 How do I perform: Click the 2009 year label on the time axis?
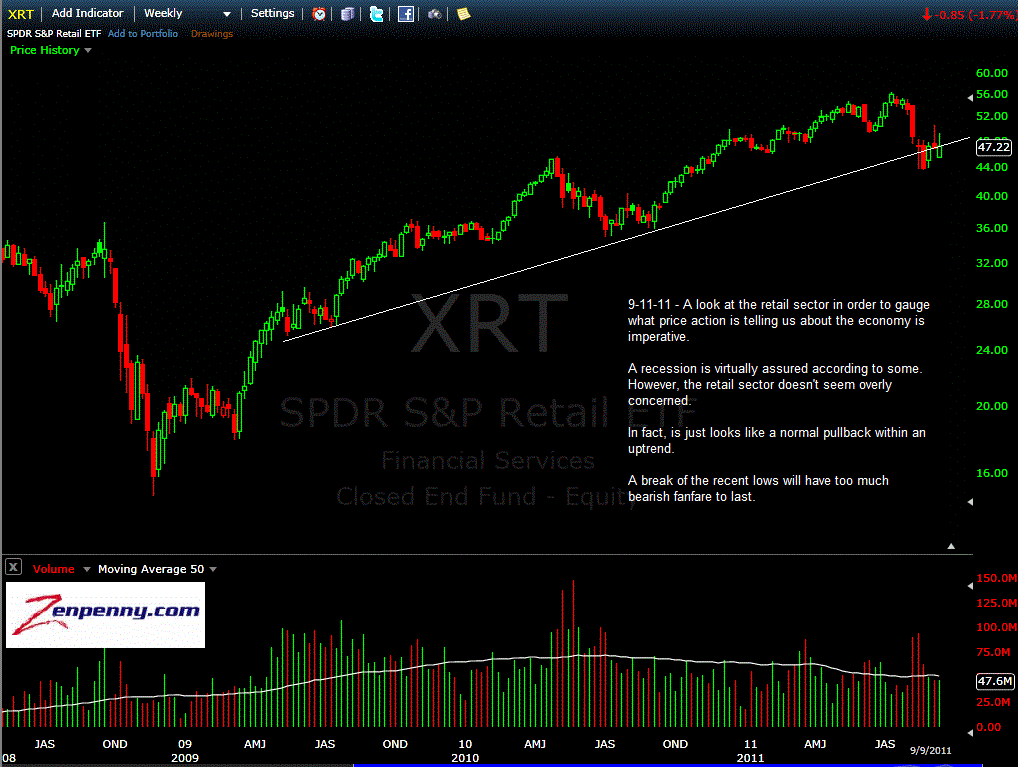click(x=185, y=758)
